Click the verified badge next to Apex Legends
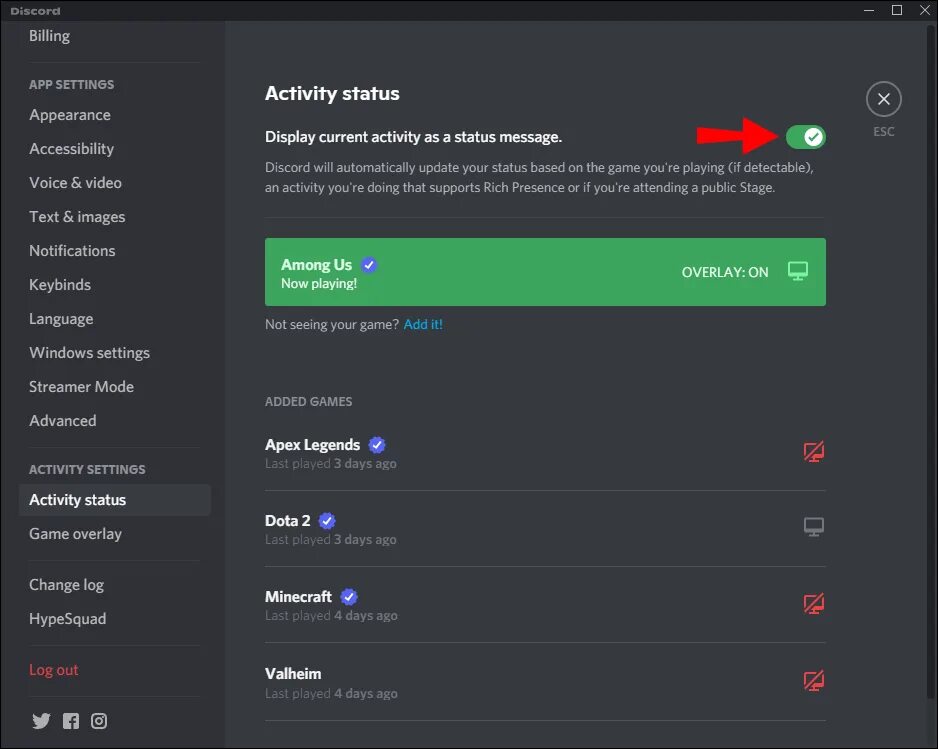The image size is (938, 749). pos(377,445)
